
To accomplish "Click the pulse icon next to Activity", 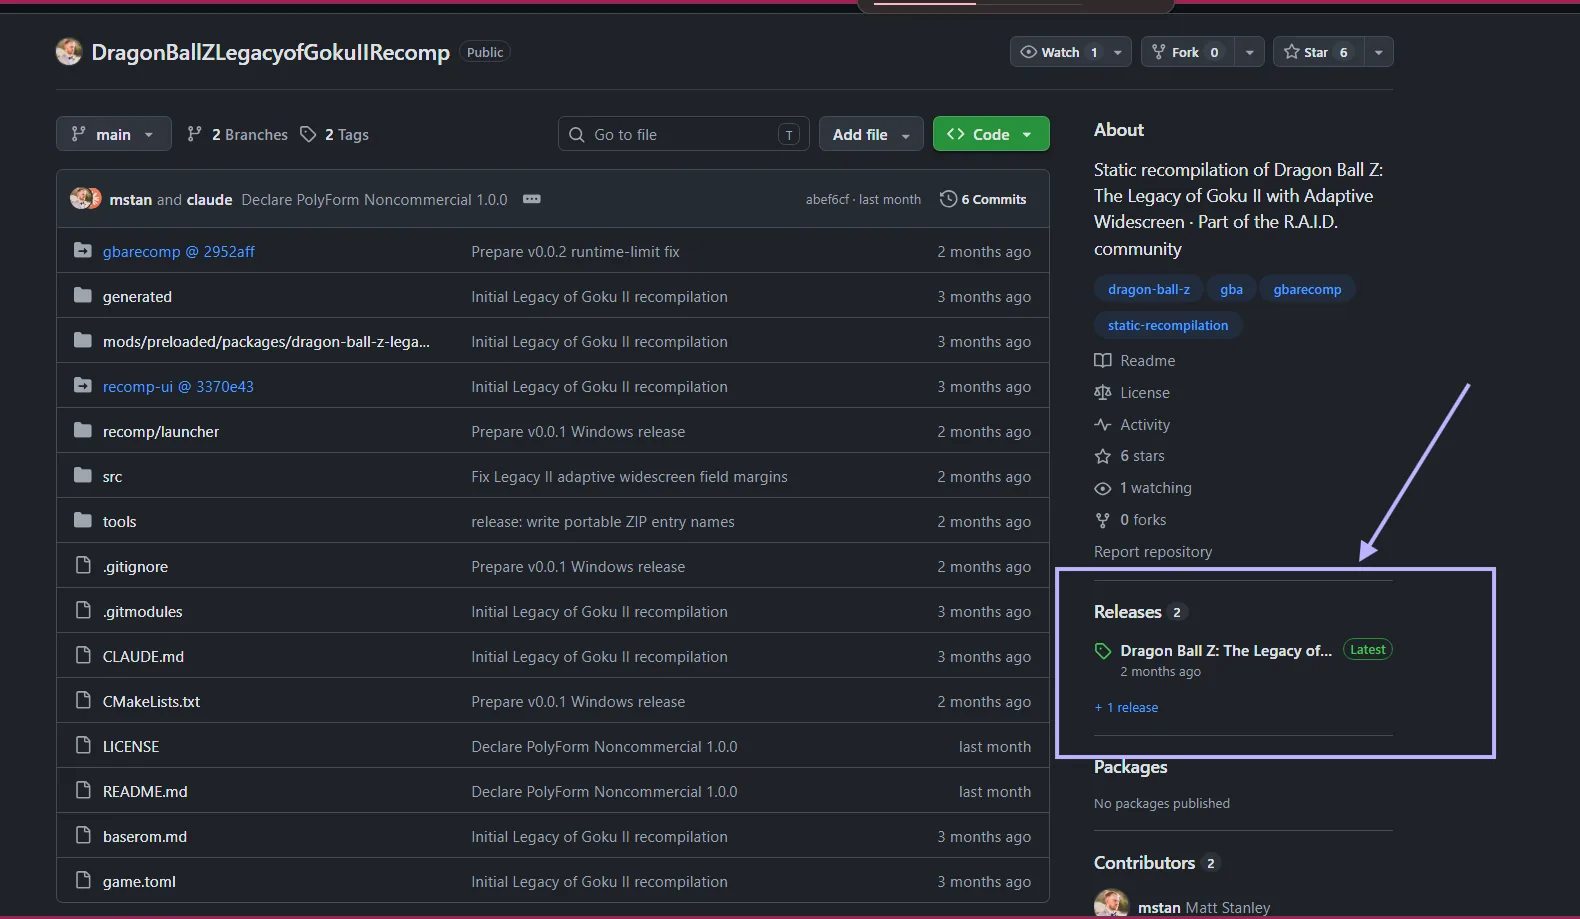I will [x=1103, y=424].
